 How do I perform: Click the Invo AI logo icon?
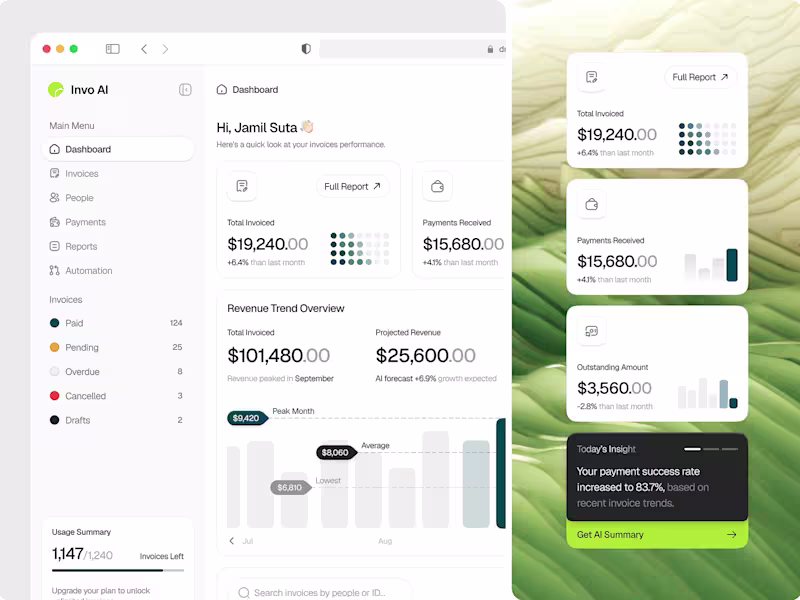click(55, 89)
